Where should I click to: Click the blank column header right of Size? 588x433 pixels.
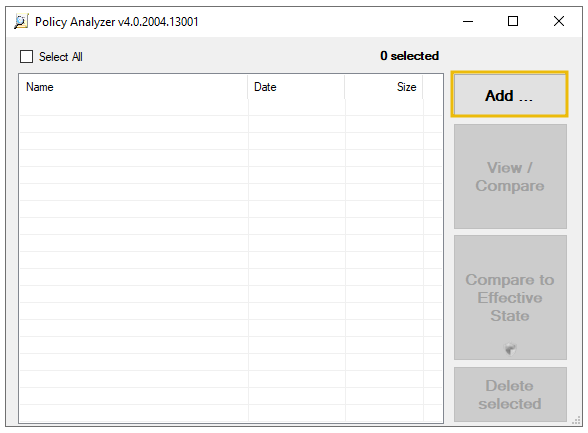tap(433, 87)
